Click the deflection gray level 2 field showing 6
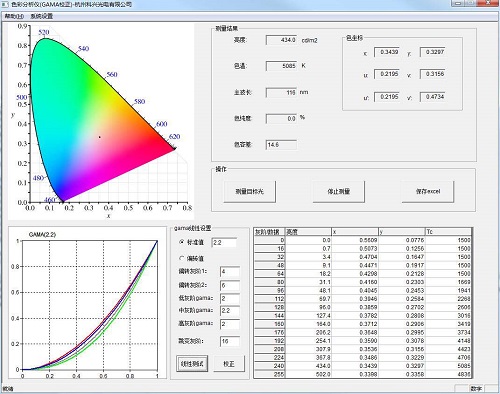This screenshot has width=500, height=394. point(230,285)
